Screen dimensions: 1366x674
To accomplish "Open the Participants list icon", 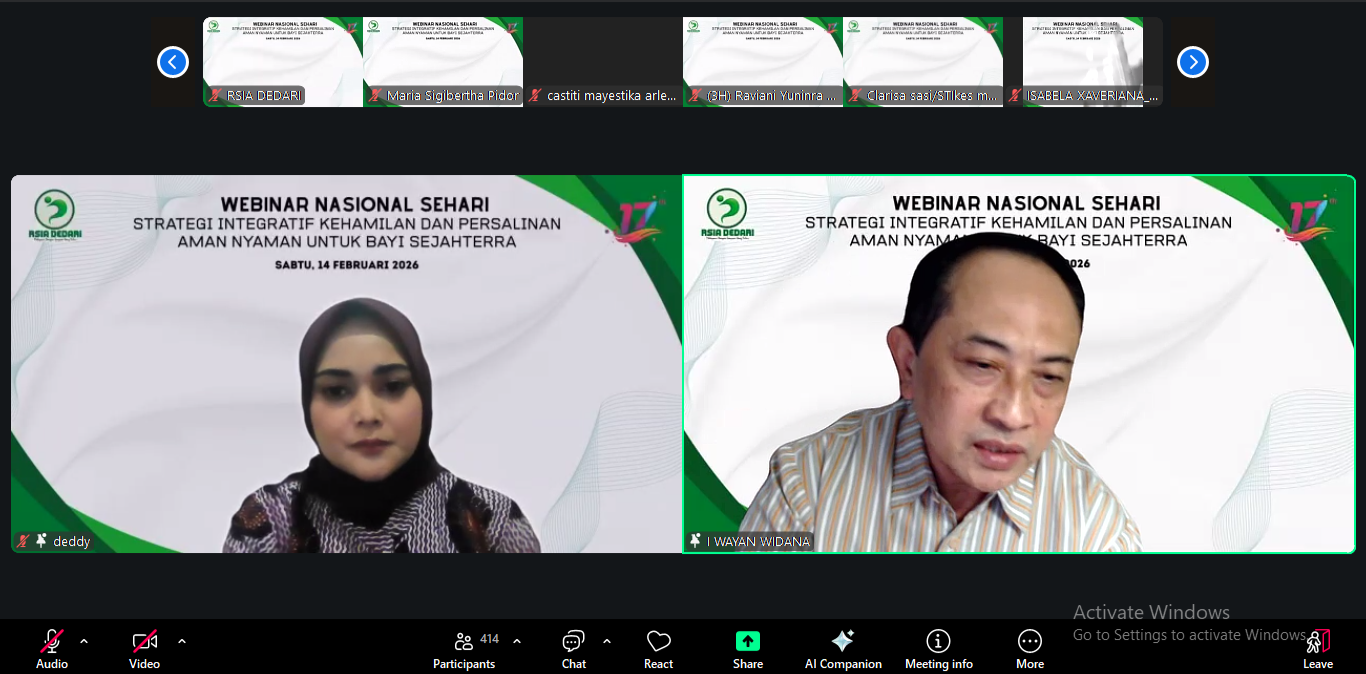I will pos(464,642).
